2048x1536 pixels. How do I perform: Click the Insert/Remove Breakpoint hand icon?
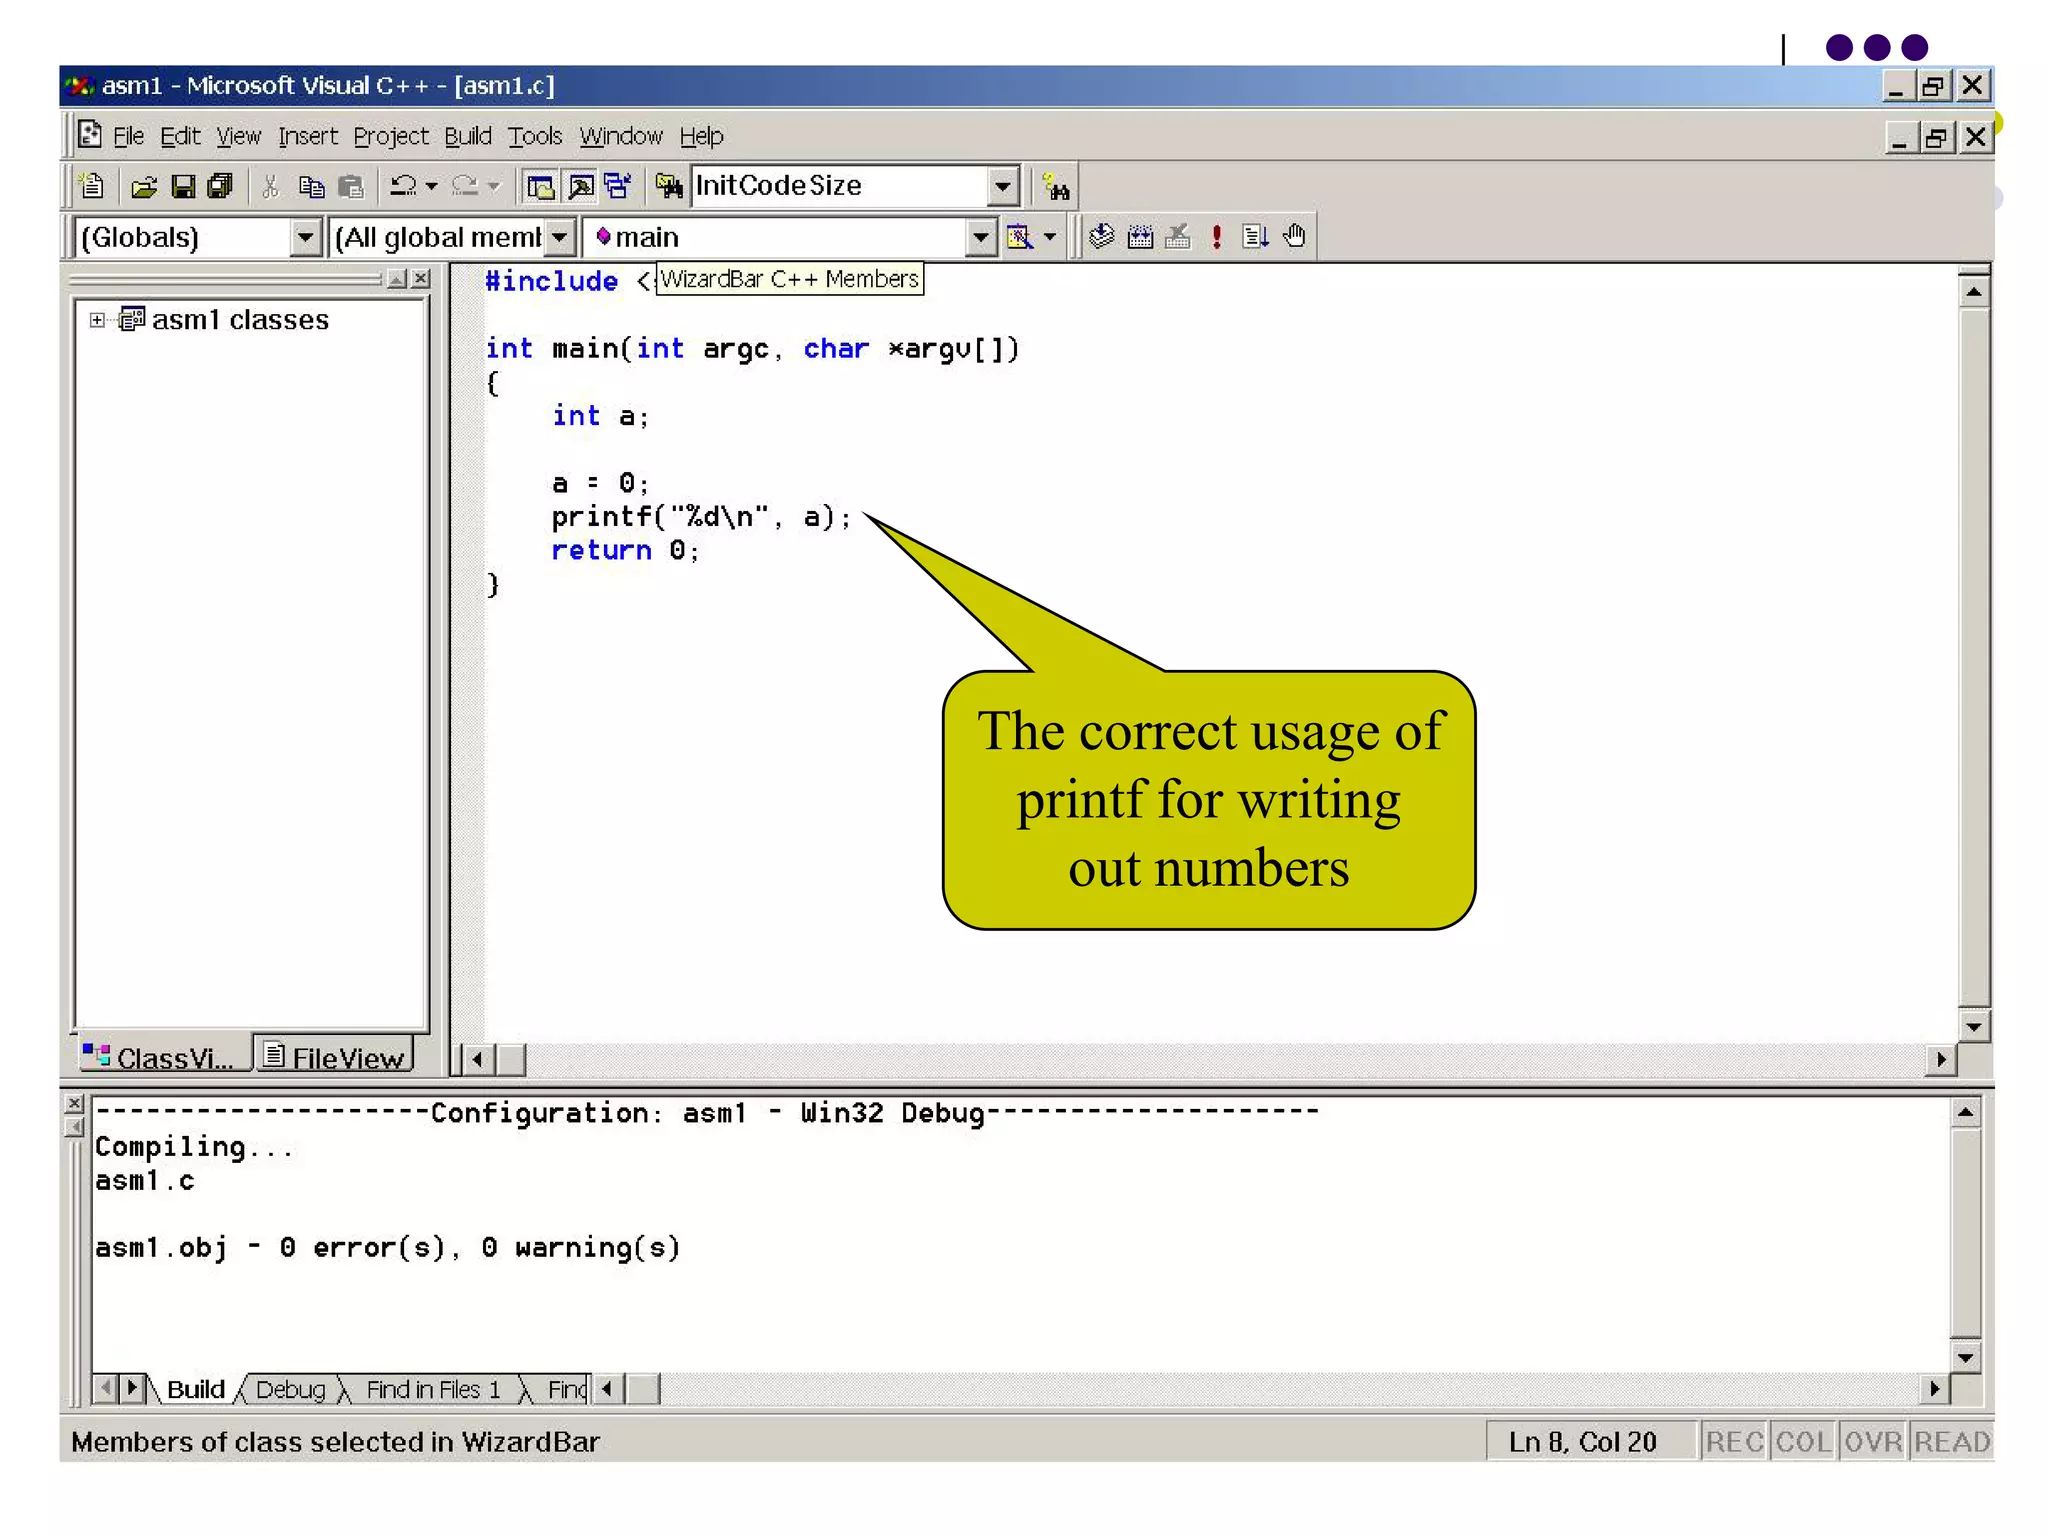[1294, 237]
